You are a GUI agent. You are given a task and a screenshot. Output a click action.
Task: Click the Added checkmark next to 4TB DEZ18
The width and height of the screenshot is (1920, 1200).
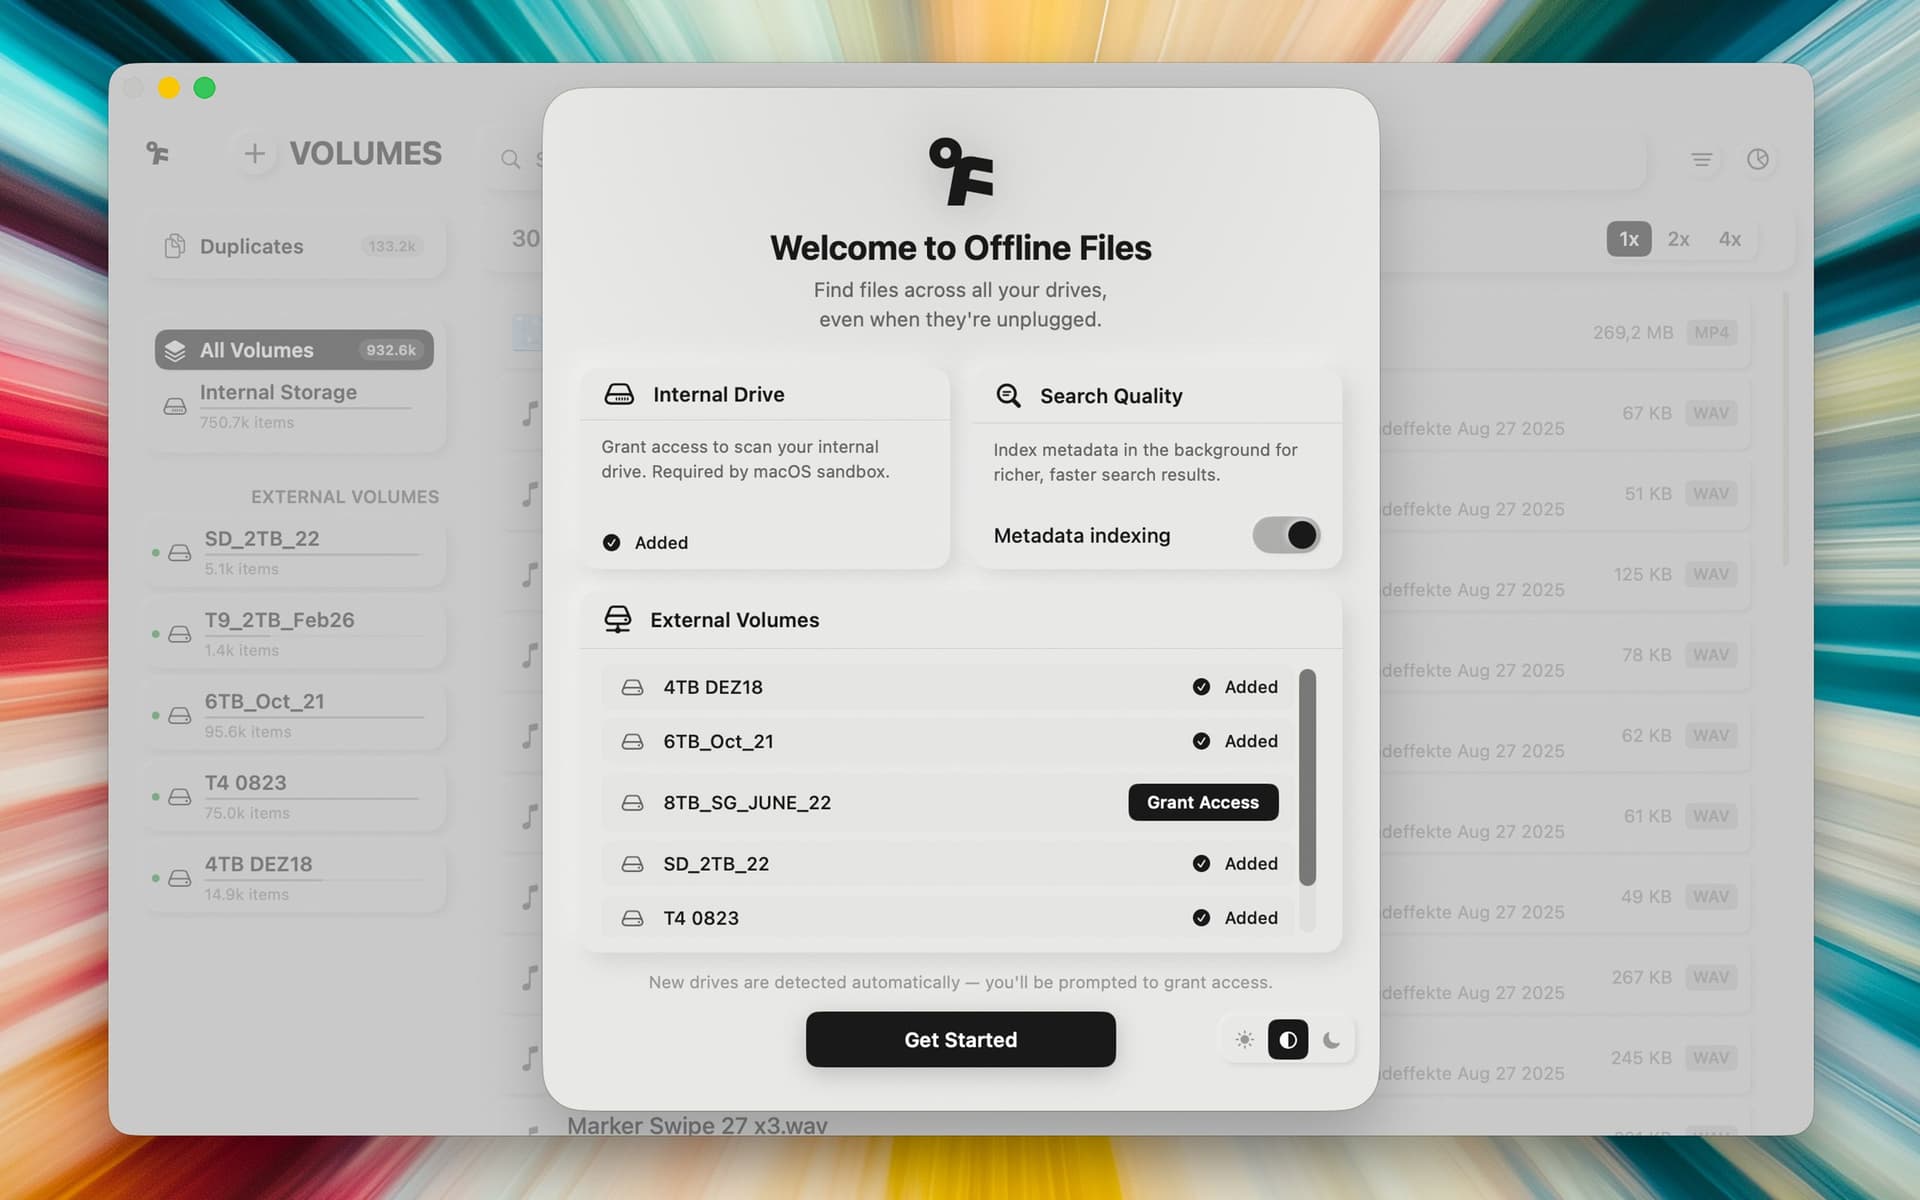coord(1201,687)
